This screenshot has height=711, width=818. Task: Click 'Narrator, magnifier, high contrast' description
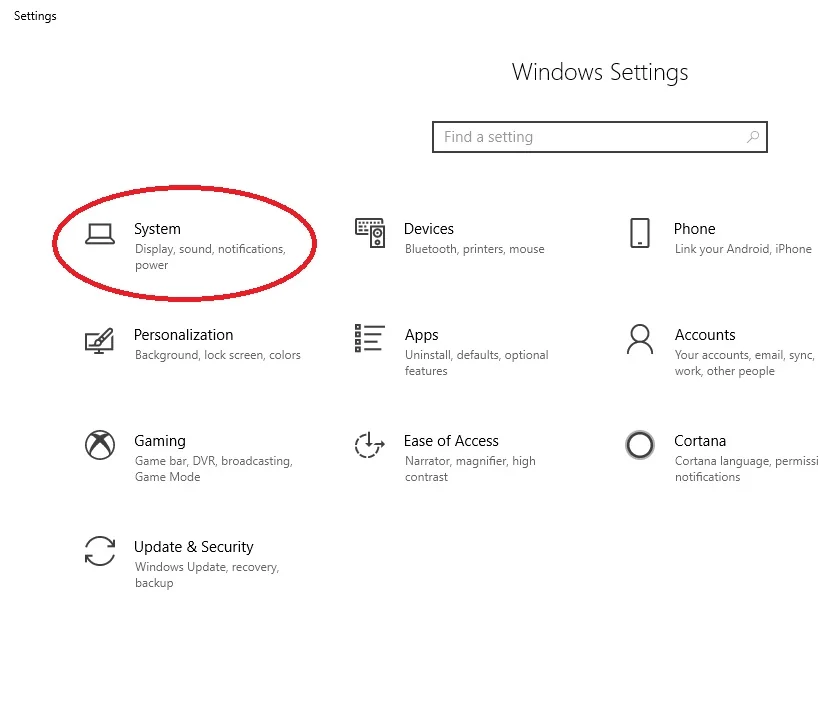470,469
